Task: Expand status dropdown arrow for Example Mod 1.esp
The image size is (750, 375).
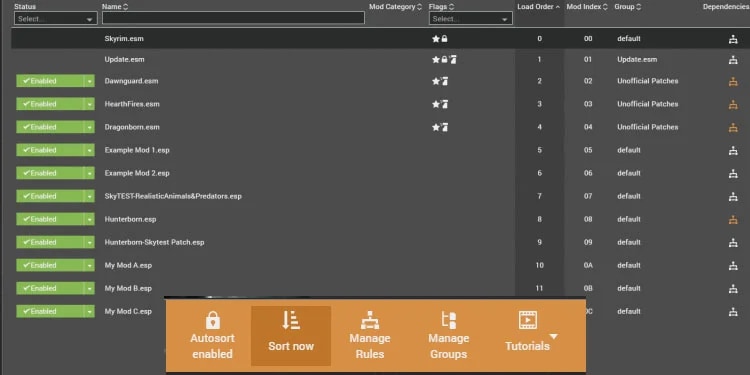Action: 89,150
